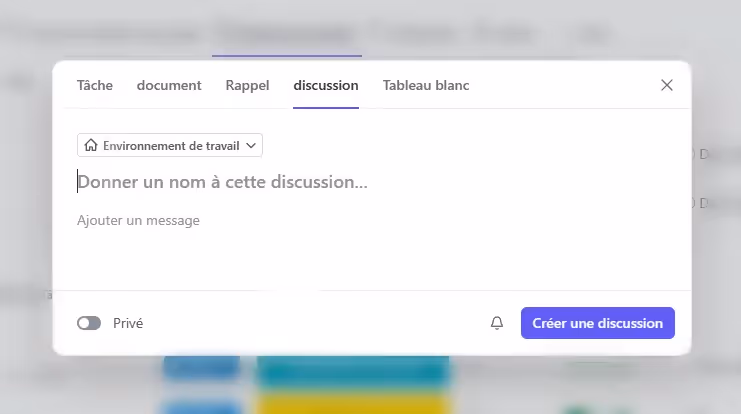Toggle the Privé switch on
Image resolution: width=741 pixels, height=414 pixels.
click(x=89, y=323)
